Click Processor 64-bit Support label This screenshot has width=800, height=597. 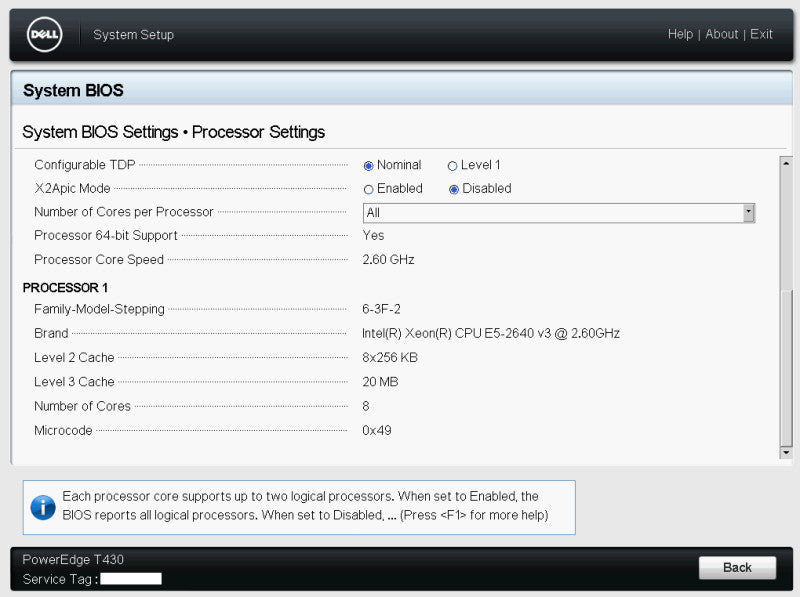pyautogui.click(x=106, y=235)
